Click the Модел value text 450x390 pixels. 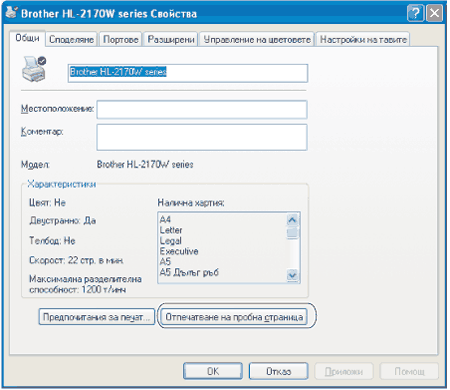point(145,164)
